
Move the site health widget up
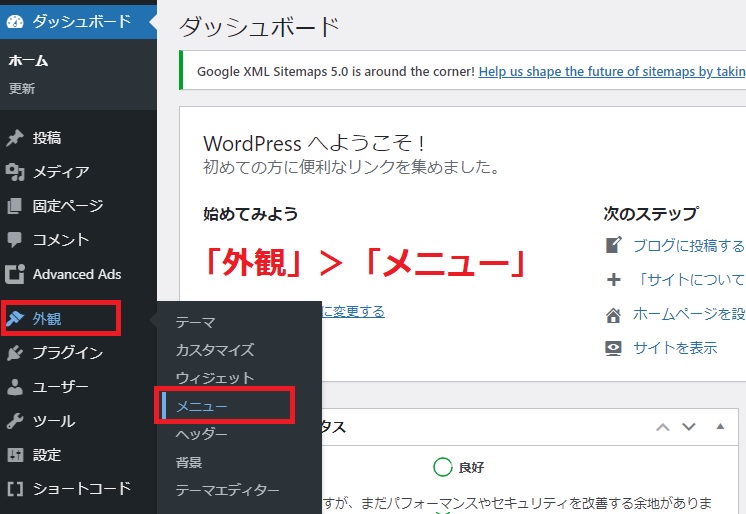point(663,427)
